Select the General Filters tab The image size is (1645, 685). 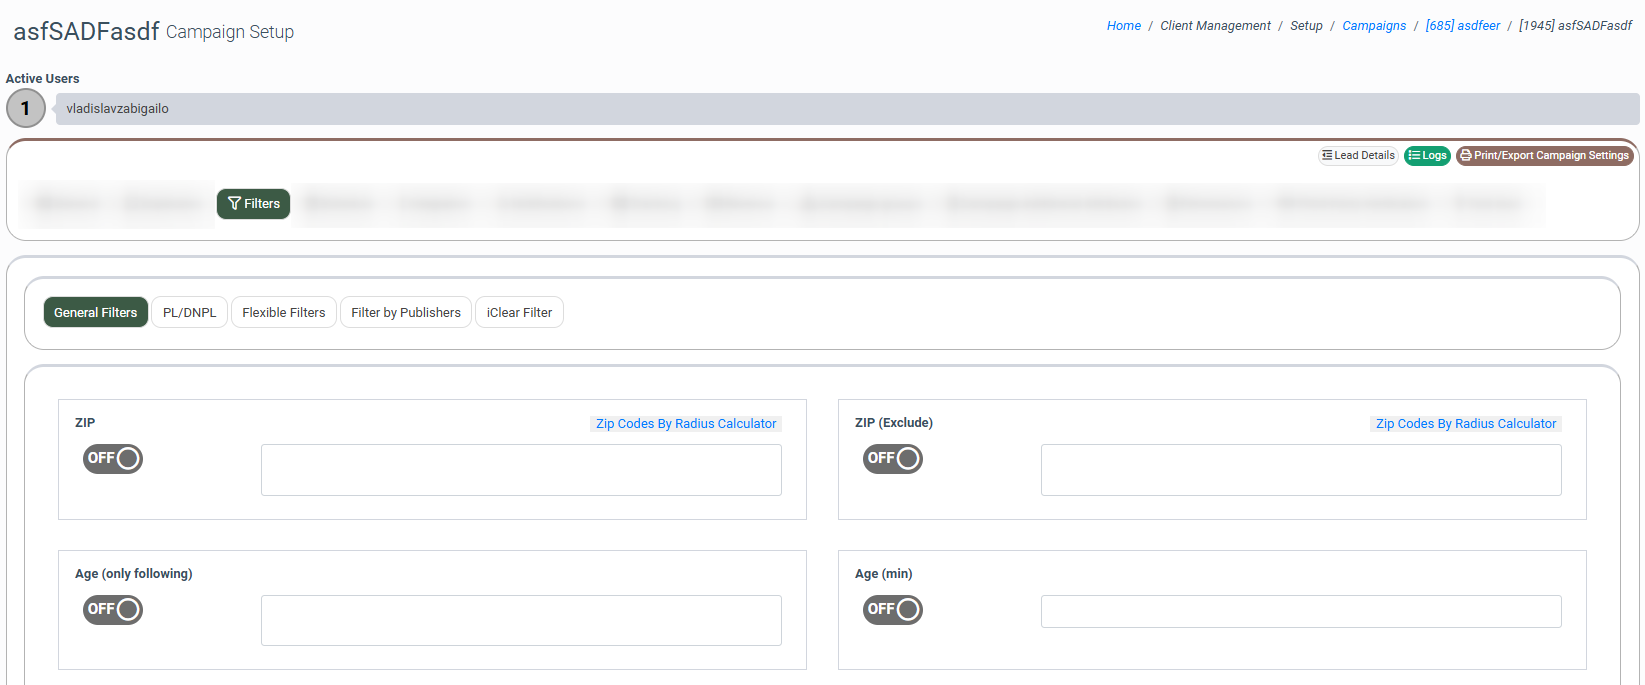[x=96, y=313]
